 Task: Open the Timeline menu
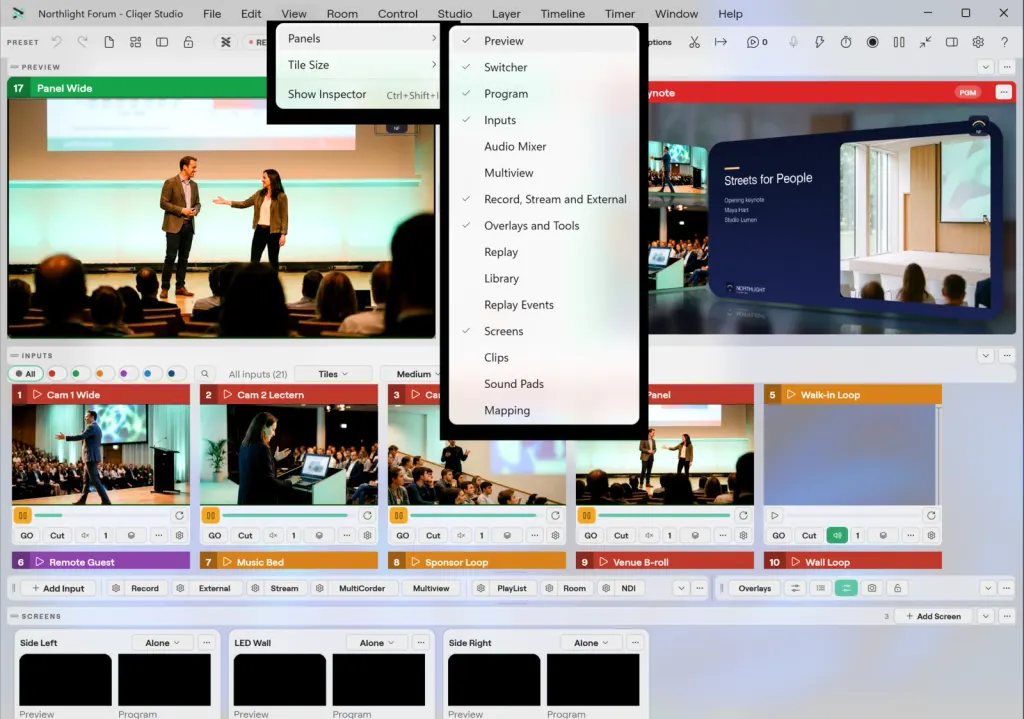pyautogui.click(x=562, y=14)
